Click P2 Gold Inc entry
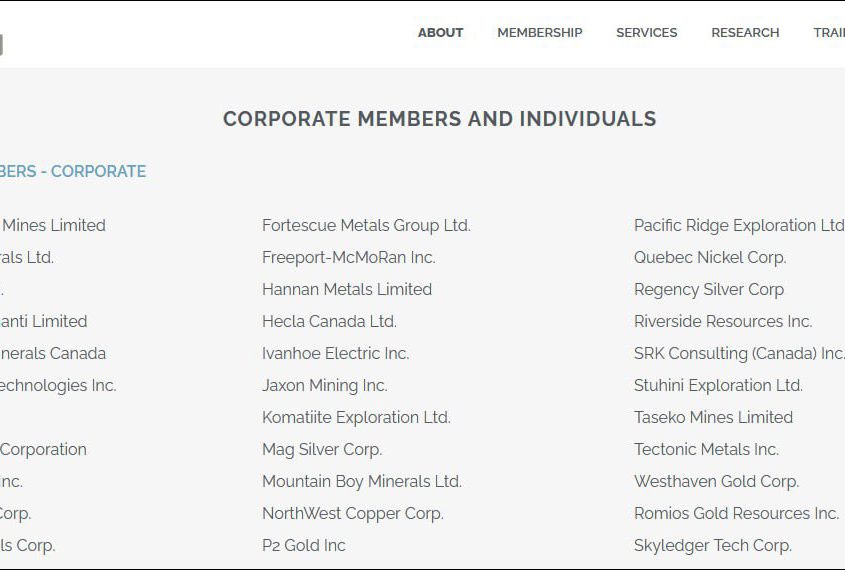The height and width of the screenshot is (570, 845). [303, 545]
